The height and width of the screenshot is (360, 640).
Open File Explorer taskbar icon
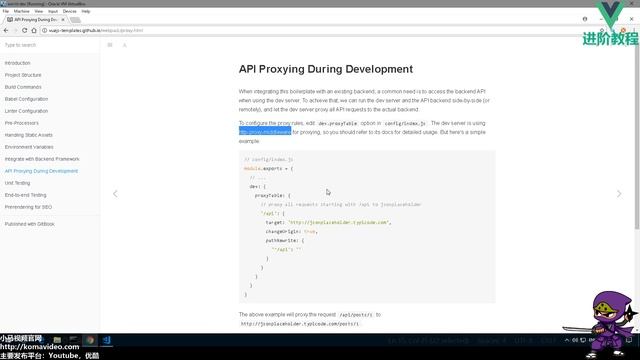[57, 340]
